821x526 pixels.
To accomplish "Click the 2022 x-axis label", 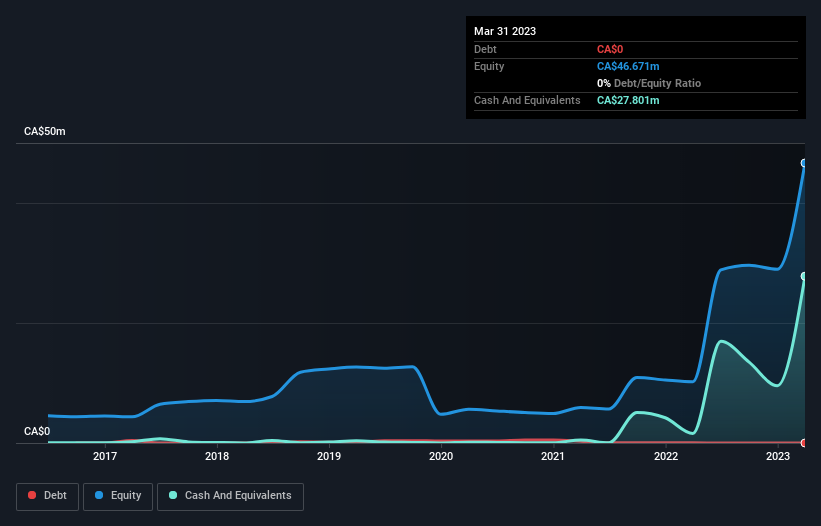I will tap(666, 456).
